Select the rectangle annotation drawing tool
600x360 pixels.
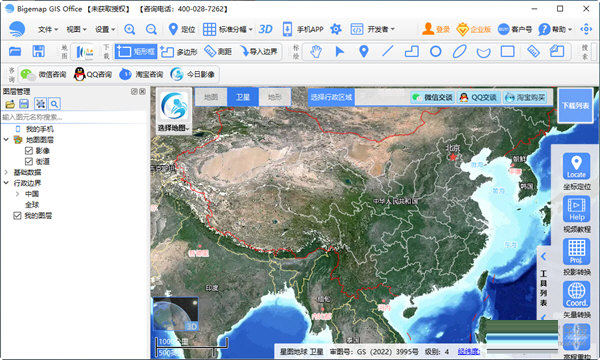507,51
